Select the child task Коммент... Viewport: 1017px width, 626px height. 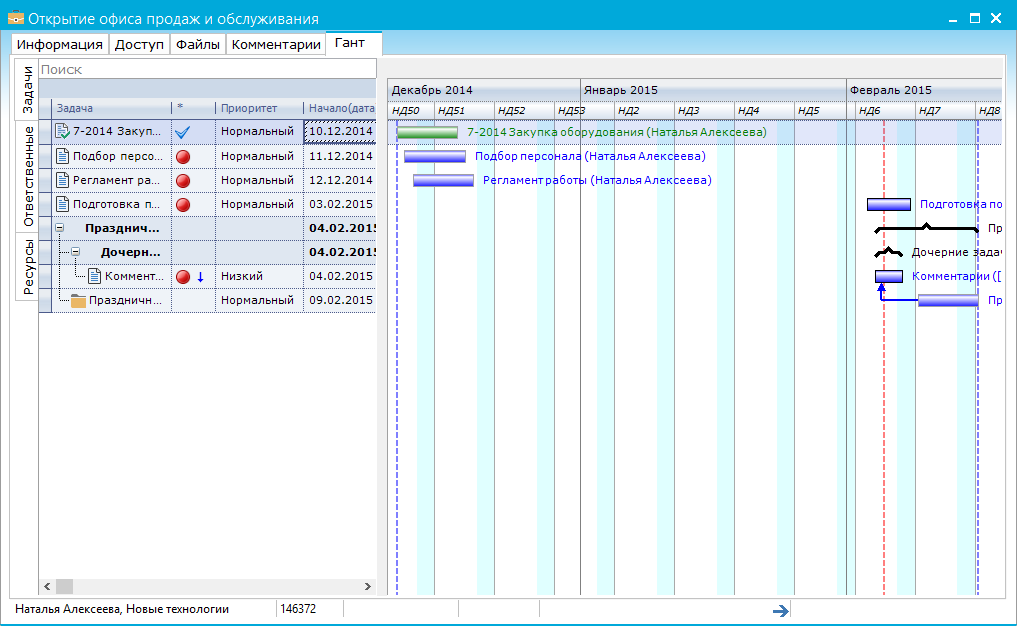coord(134,276)
